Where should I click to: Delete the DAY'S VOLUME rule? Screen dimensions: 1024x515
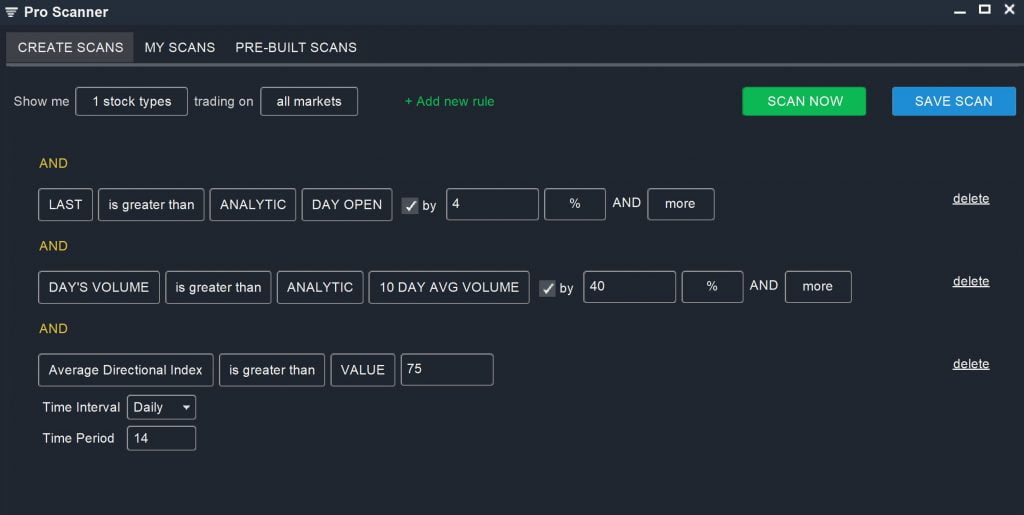point(970,281)
